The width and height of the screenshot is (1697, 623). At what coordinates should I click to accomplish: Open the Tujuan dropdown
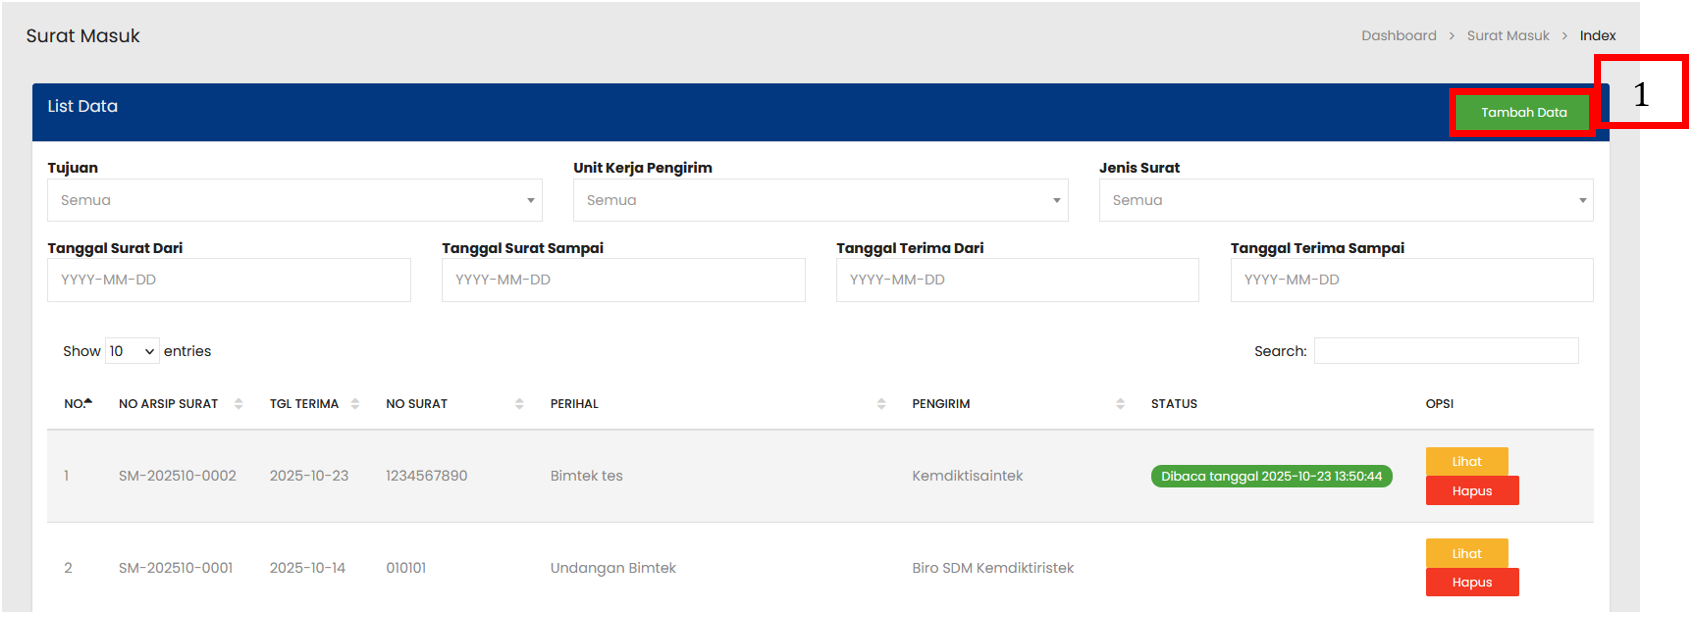click(x=294, y=200)
